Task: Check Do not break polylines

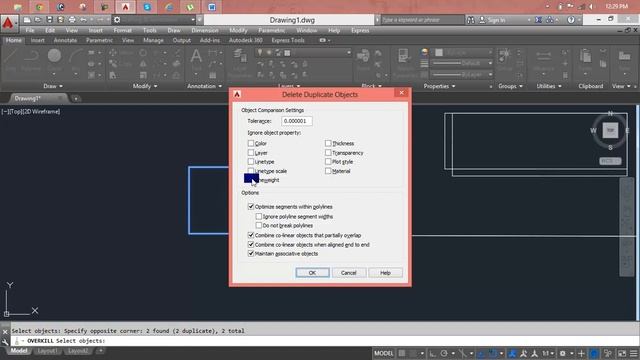Action: (258, 225)
